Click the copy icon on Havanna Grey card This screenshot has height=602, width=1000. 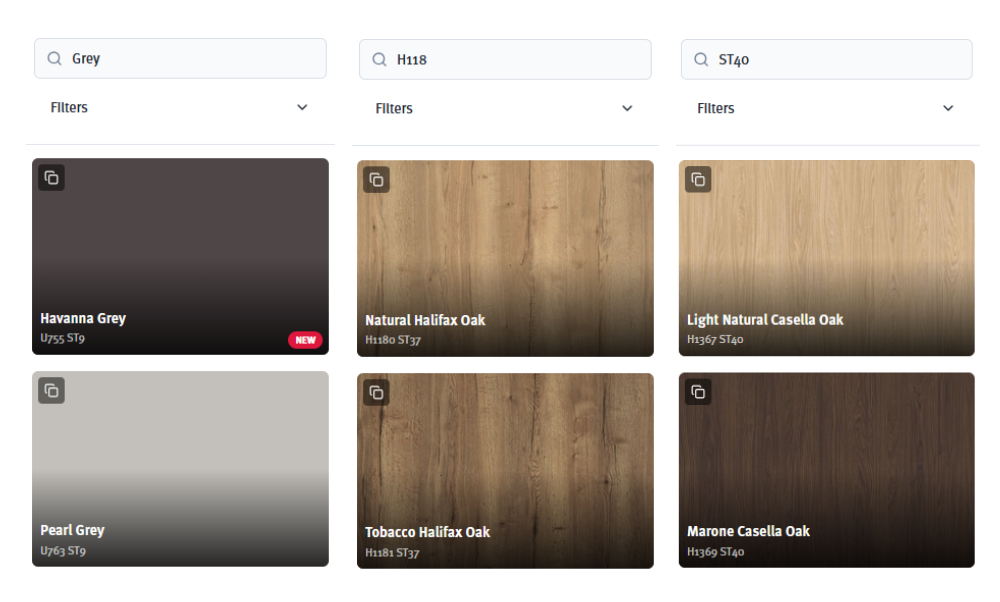52,178
